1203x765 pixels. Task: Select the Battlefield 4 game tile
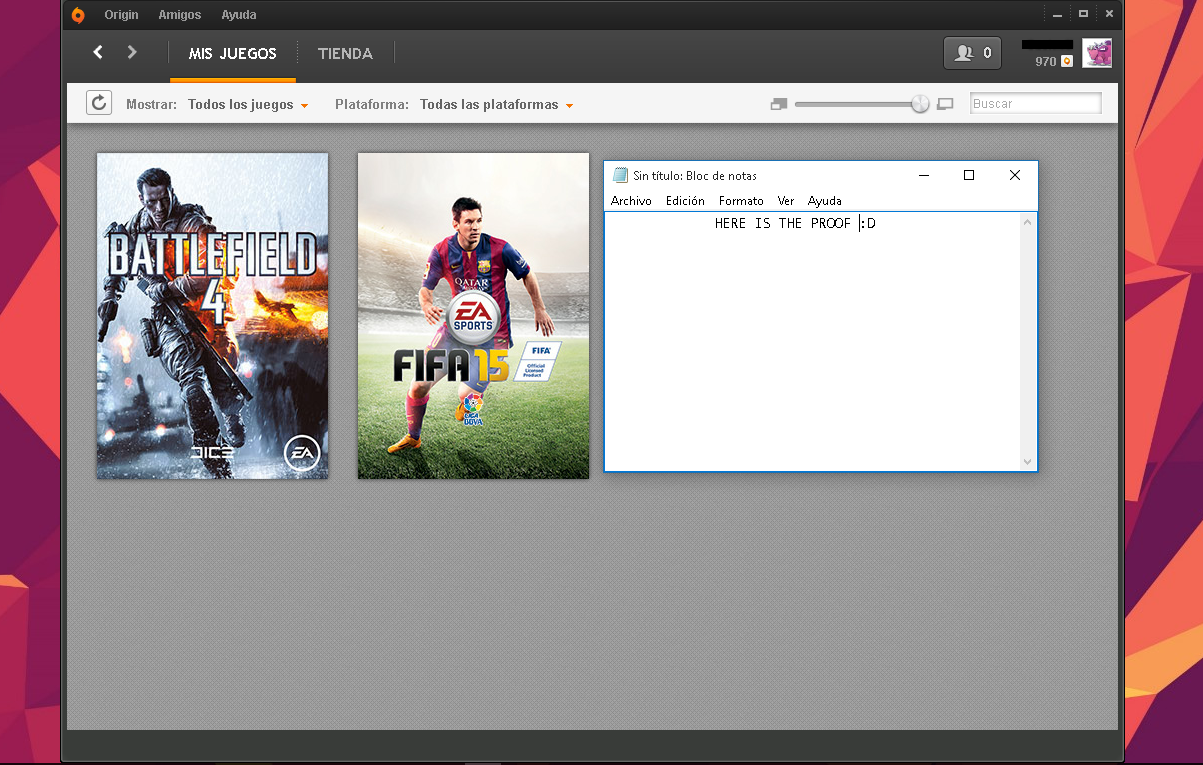(212, 316)
